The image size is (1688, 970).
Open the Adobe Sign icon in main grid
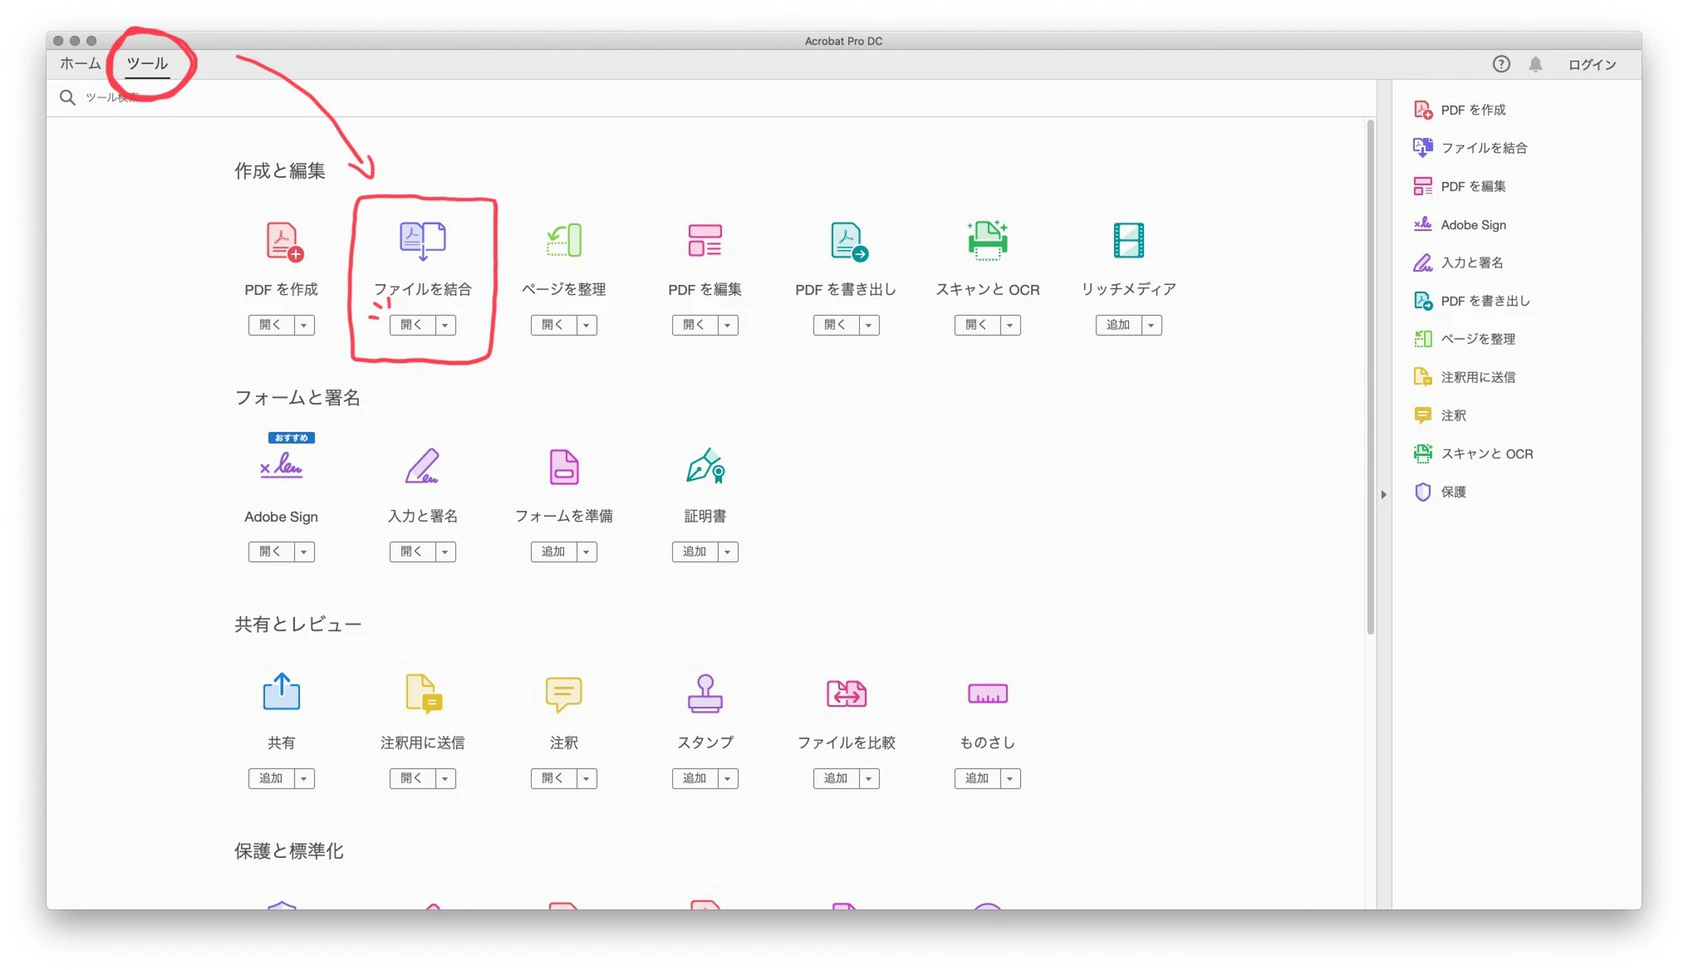click(x=281, y=466)
